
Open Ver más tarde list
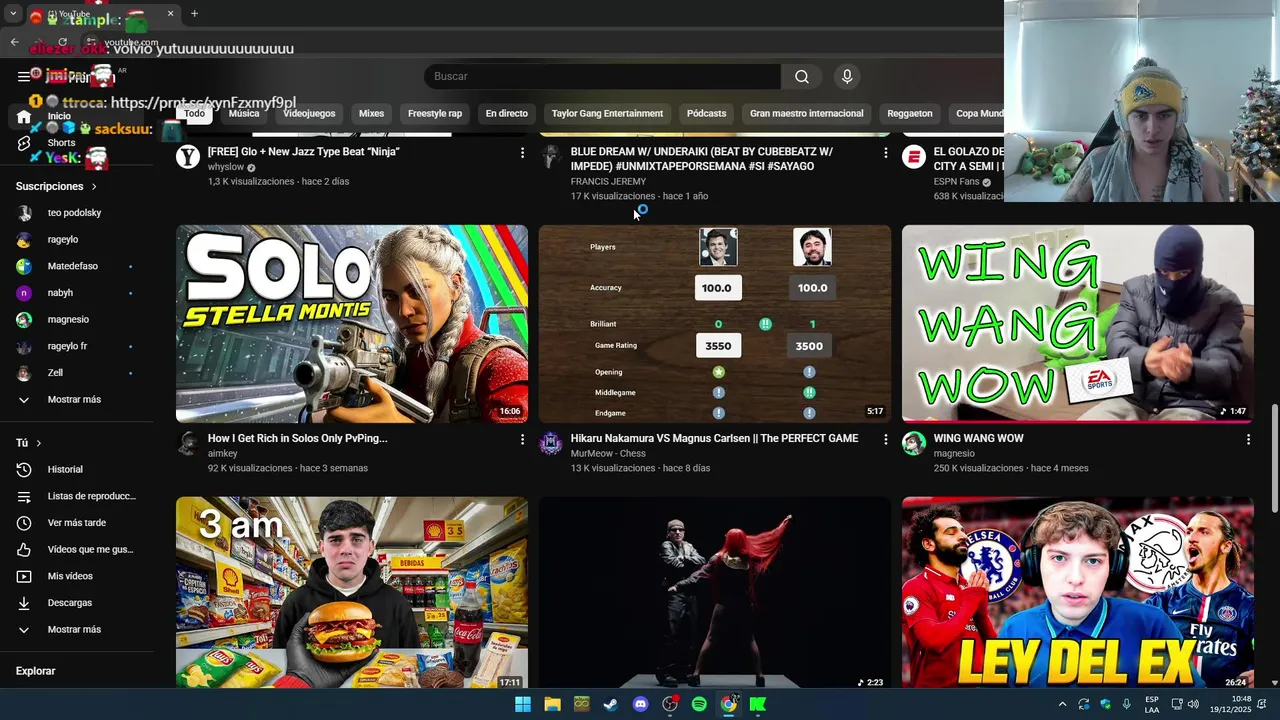coord(76,523)
